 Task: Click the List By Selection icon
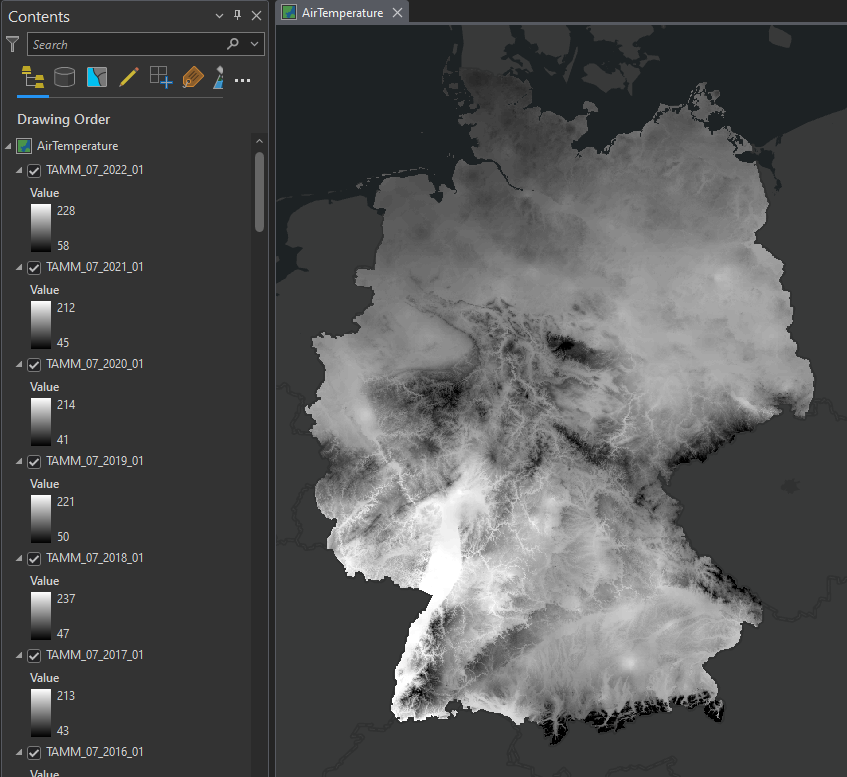pyautogui.click(x=97, y=78)
